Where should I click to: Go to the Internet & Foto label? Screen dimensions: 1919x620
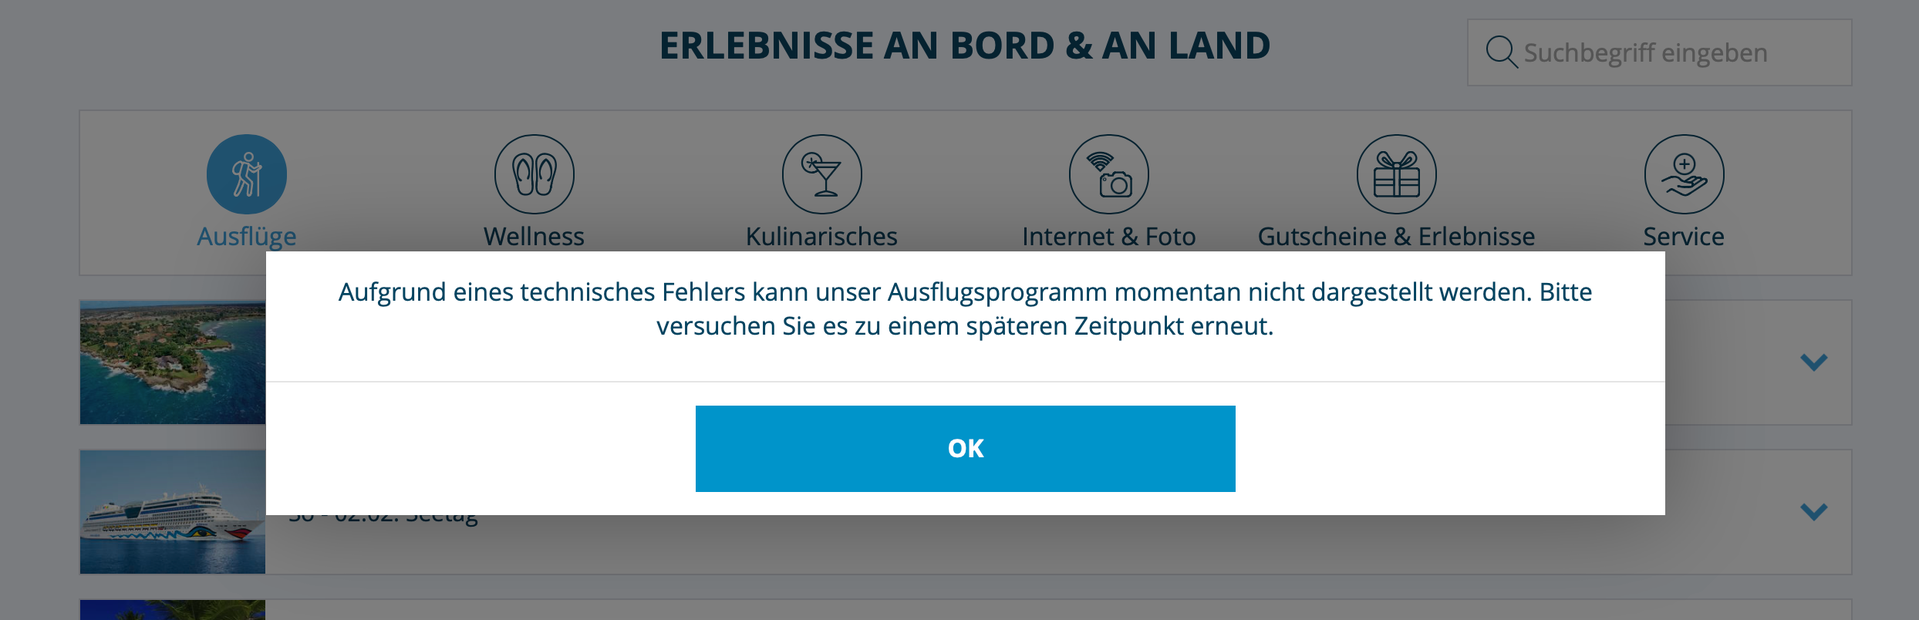1108,237
